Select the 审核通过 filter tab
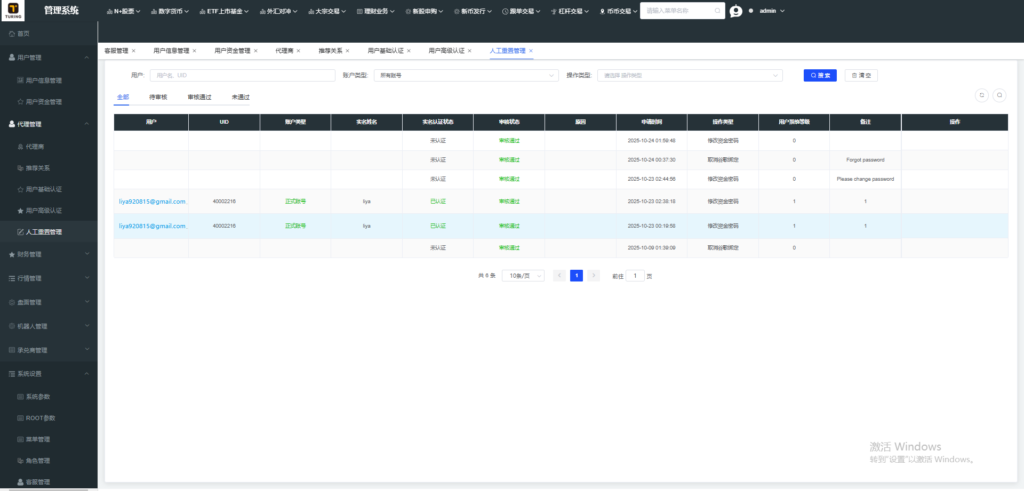 pos(199,97)
